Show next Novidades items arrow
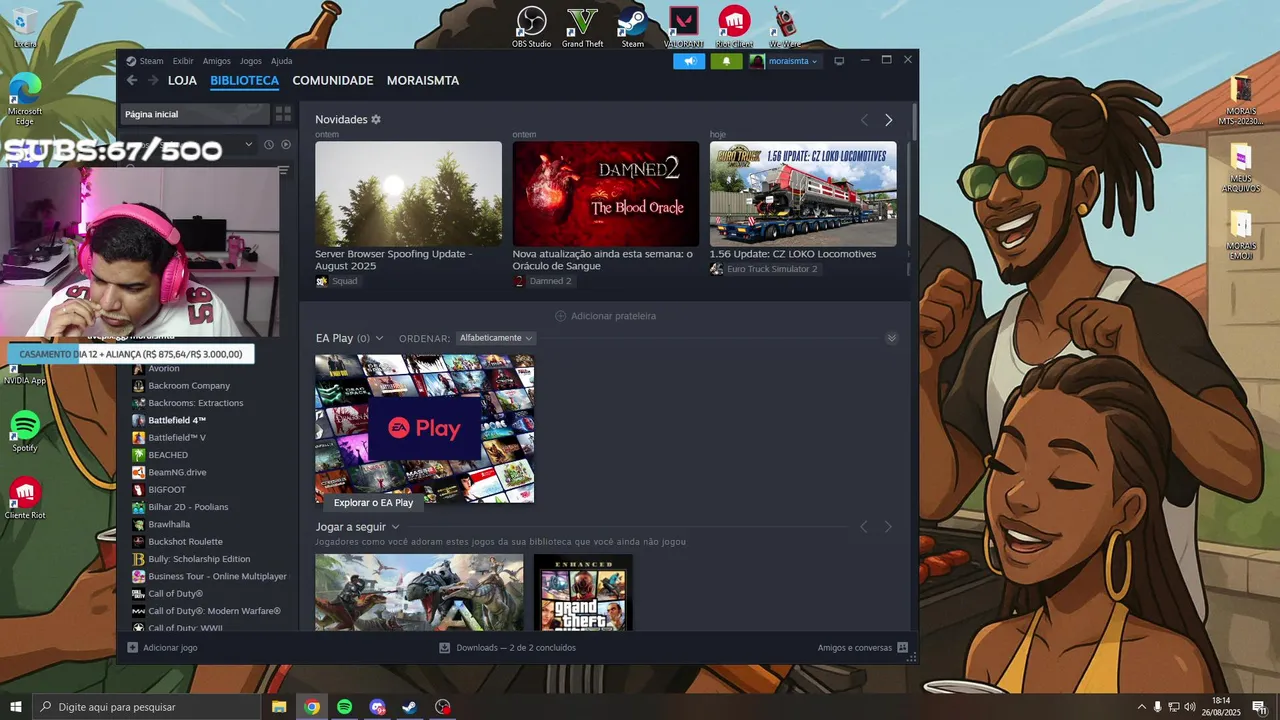The width and height of the screenshot is (1280, 720). point(888,120)
